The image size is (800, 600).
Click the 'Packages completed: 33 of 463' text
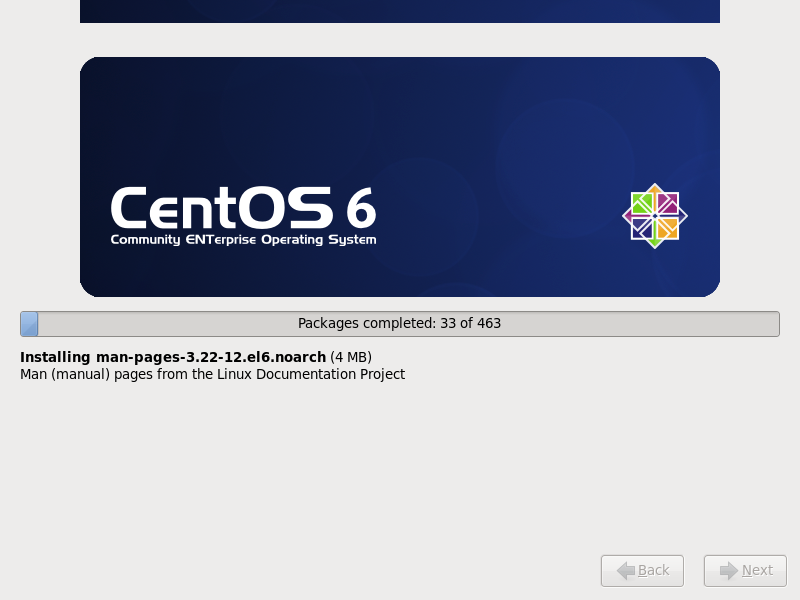click(399, 323)
